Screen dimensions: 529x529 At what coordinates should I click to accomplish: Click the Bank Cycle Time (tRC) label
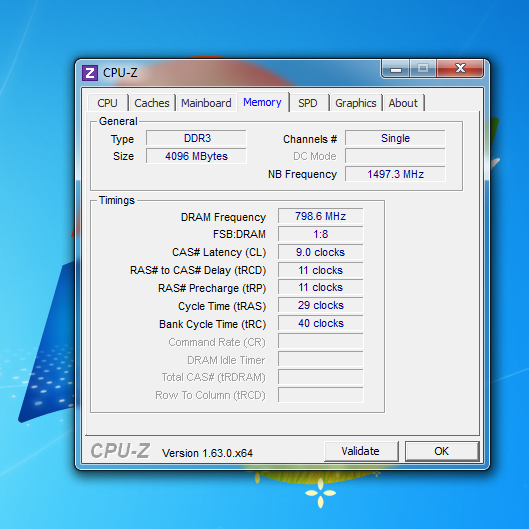tap(213, 324)
